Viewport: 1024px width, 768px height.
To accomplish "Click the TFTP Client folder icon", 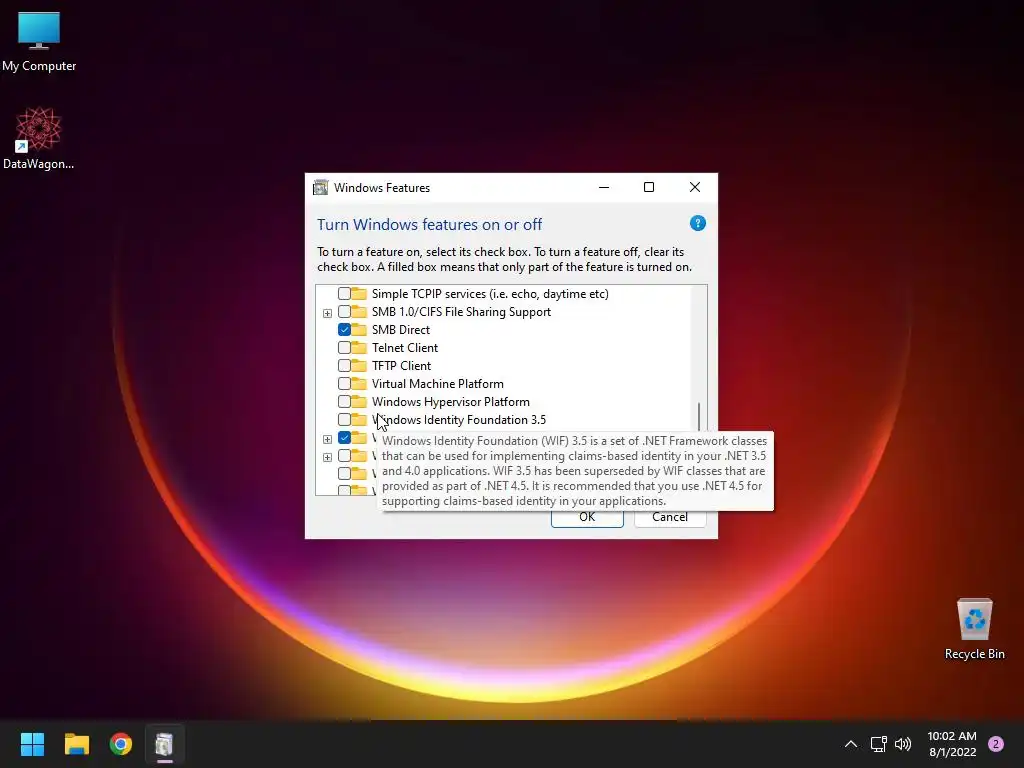I will 359,365.
